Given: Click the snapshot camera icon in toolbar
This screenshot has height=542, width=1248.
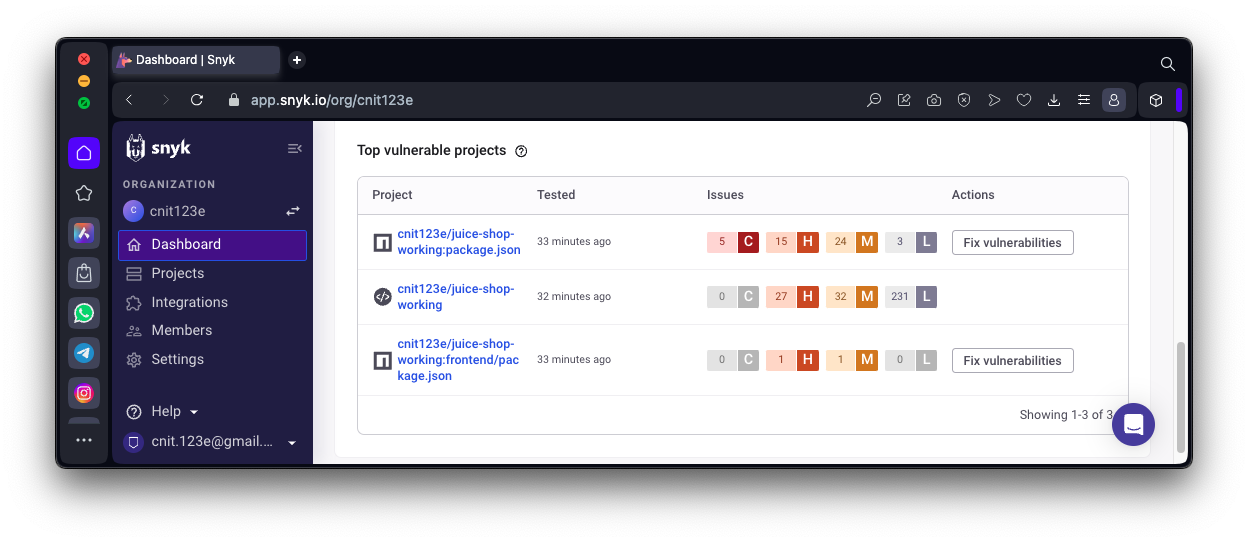Looking at the screenshot, I should [933, 100].
